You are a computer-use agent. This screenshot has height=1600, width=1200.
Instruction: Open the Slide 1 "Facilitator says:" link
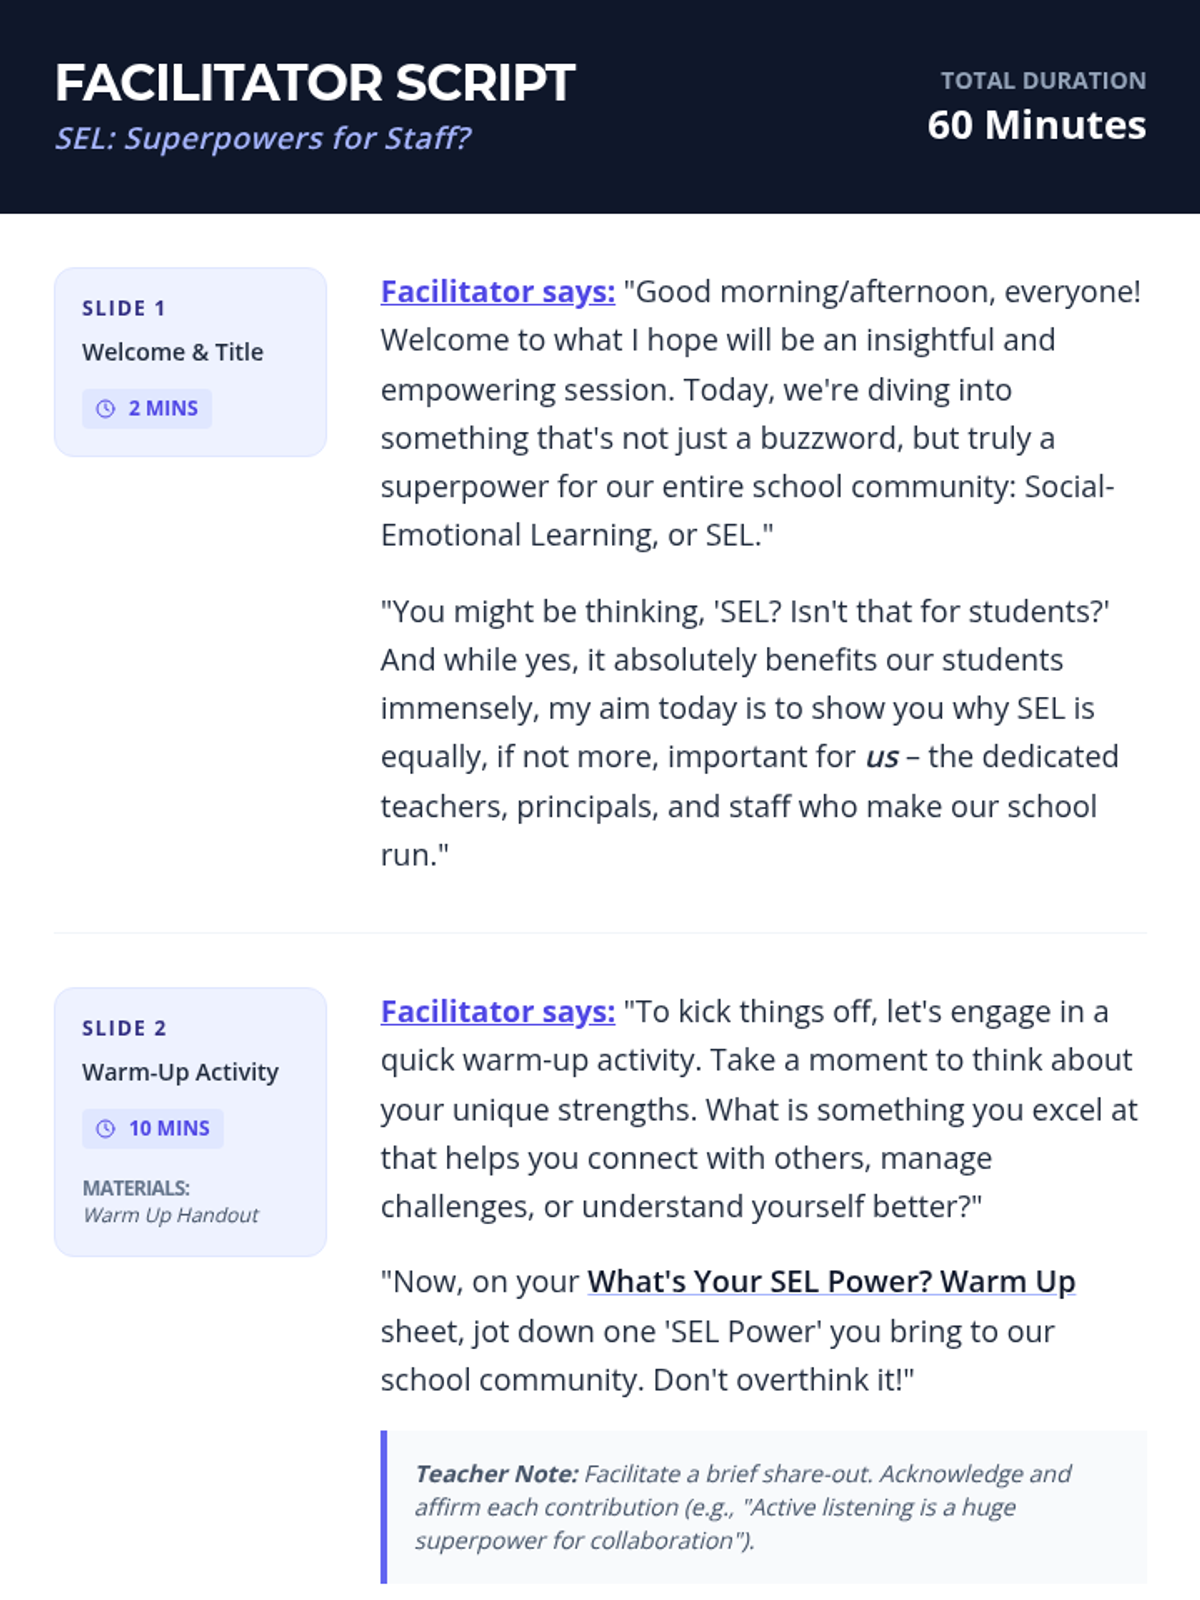497,291
